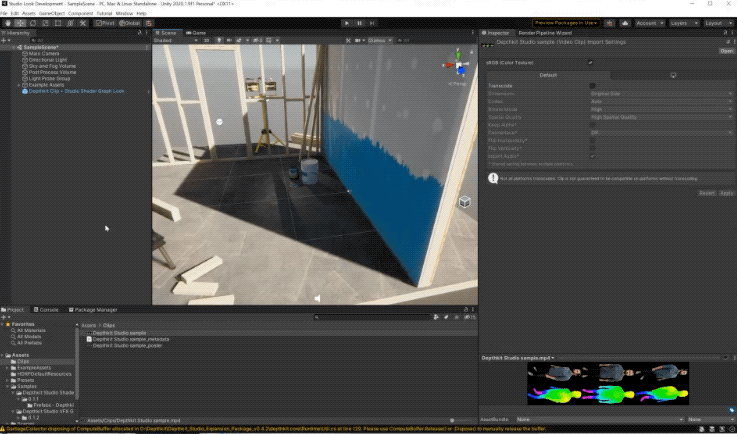This screenshot has height=434, width=737.
Task: Enable the Transcode checkbox
Action: (x=592, y=86)
